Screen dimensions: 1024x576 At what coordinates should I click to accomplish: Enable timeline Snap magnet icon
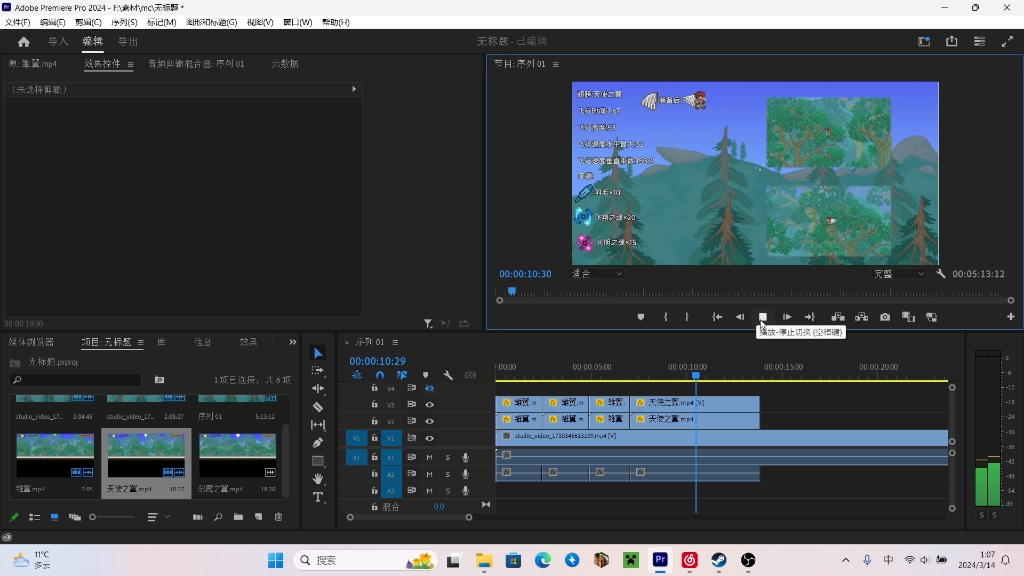pos(380,375)
